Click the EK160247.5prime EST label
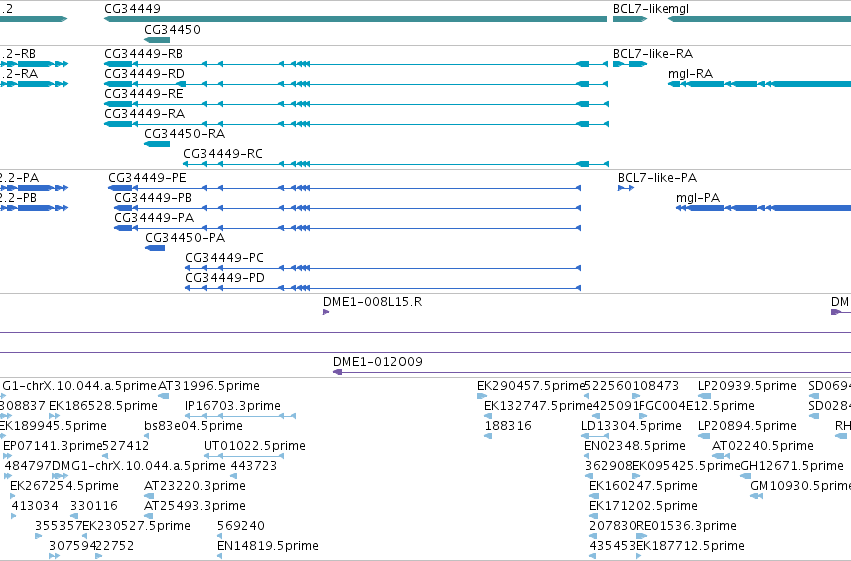 click(x=643, y=486)
